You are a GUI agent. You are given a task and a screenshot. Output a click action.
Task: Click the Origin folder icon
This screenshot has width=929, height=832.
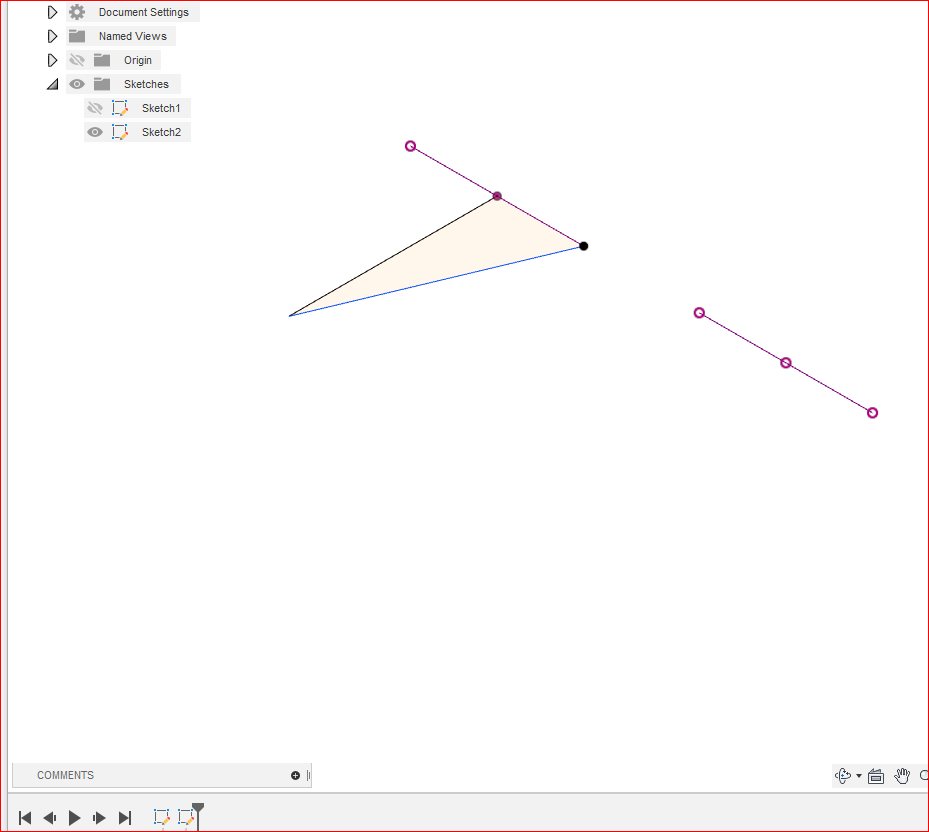pyautogui.click(x=102, y=60)
